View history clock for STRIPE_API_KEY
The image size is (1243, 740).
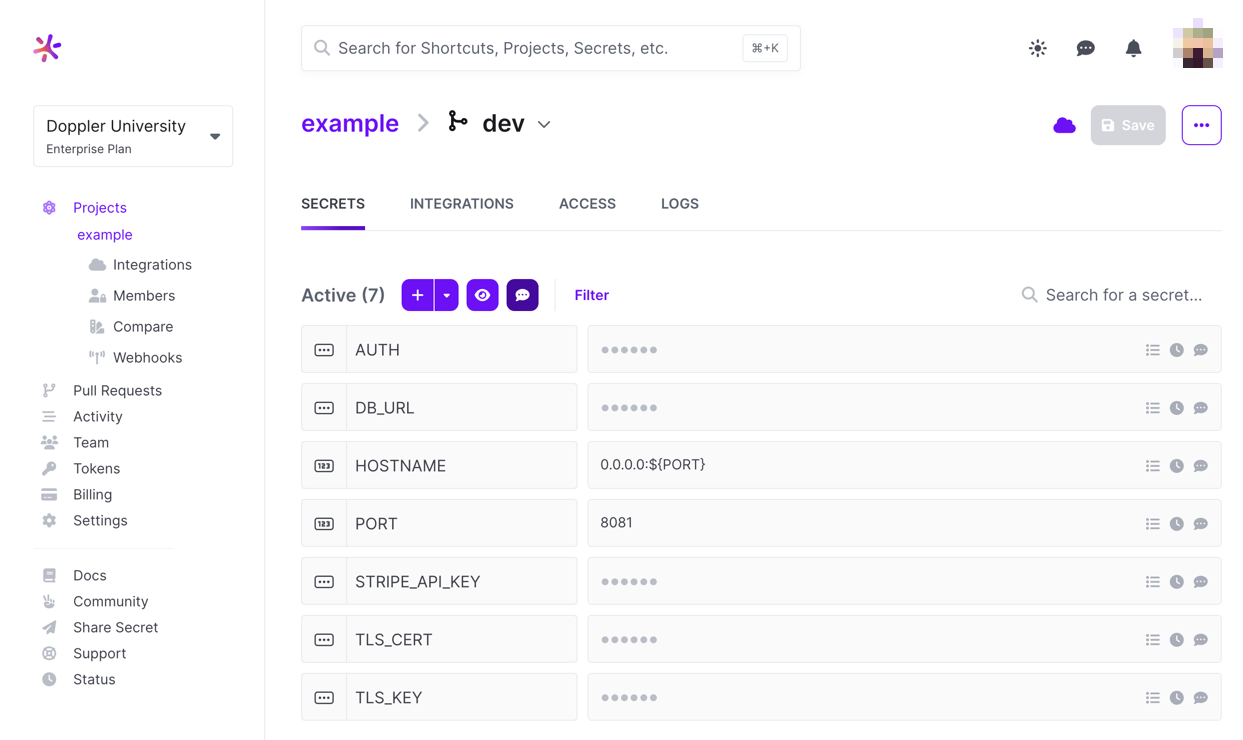tap(1177, 582)
